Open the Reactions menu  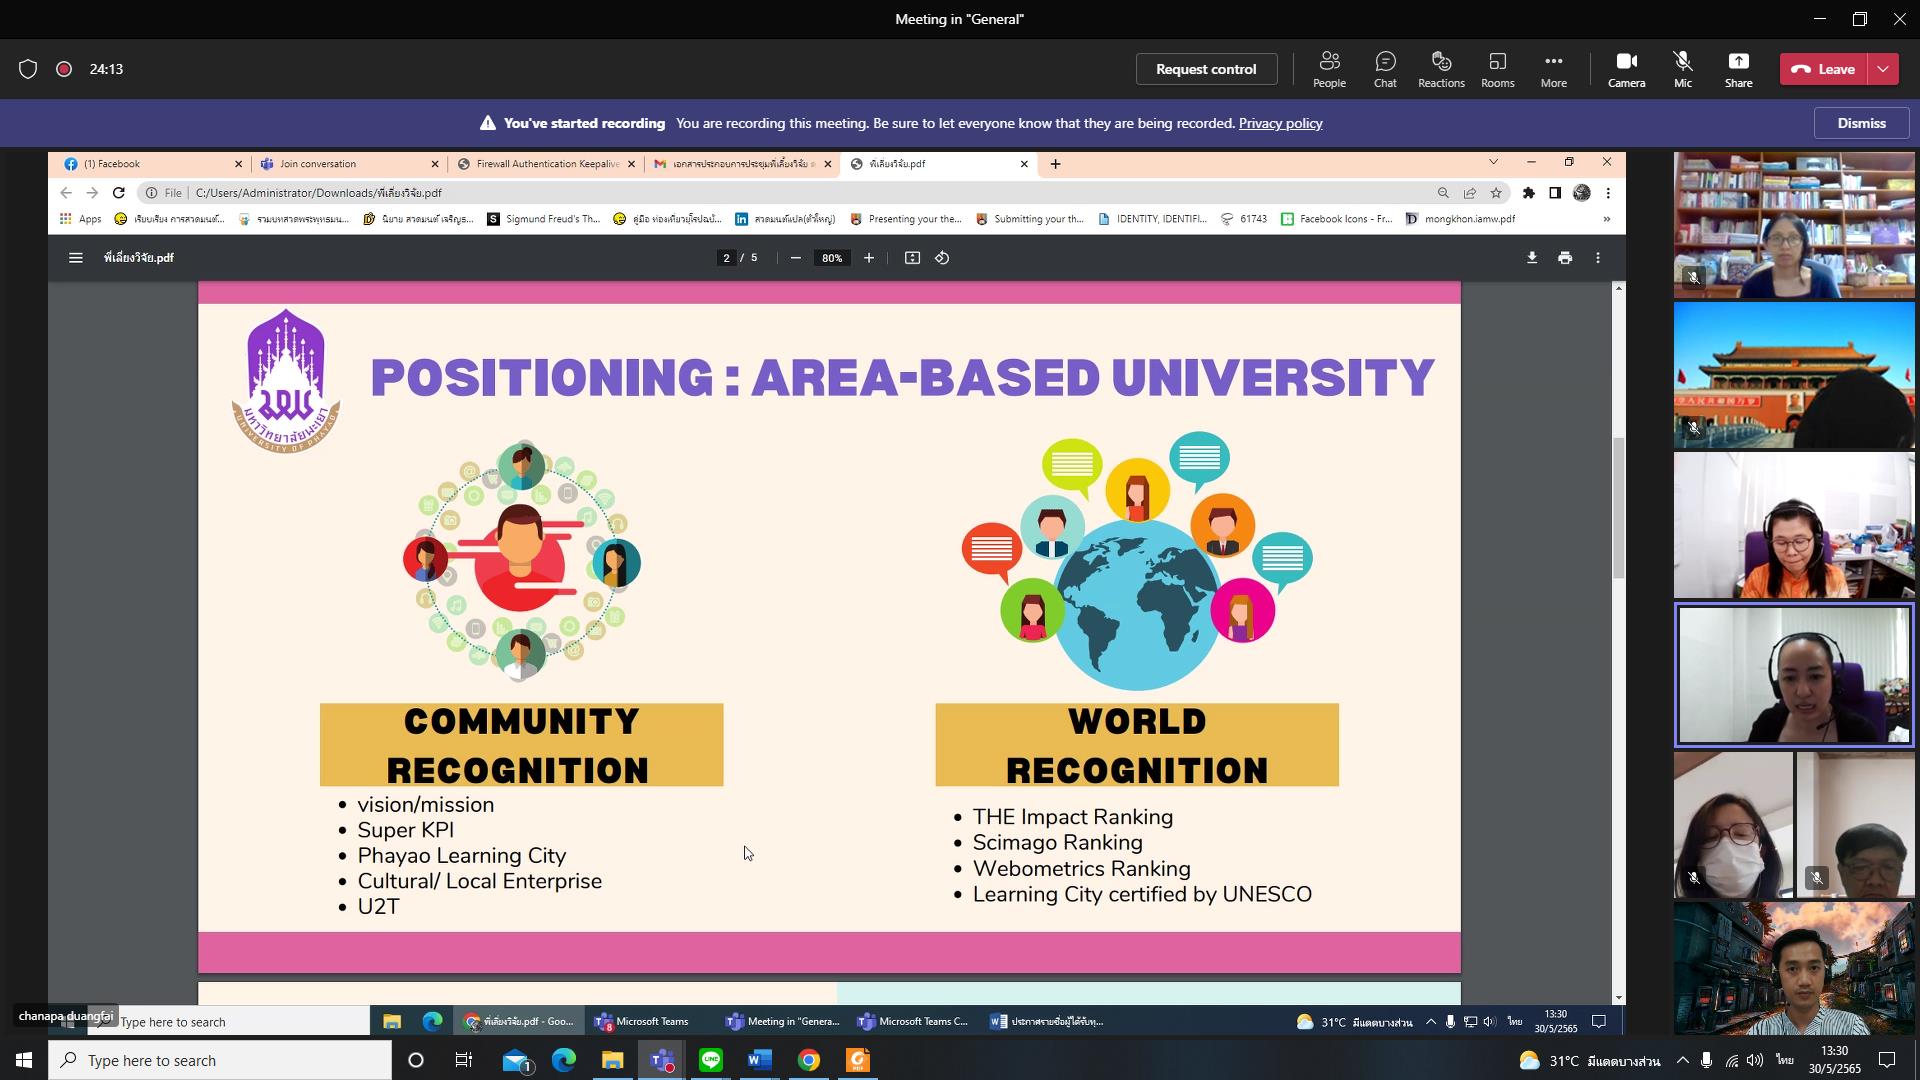coord(1441,69)
